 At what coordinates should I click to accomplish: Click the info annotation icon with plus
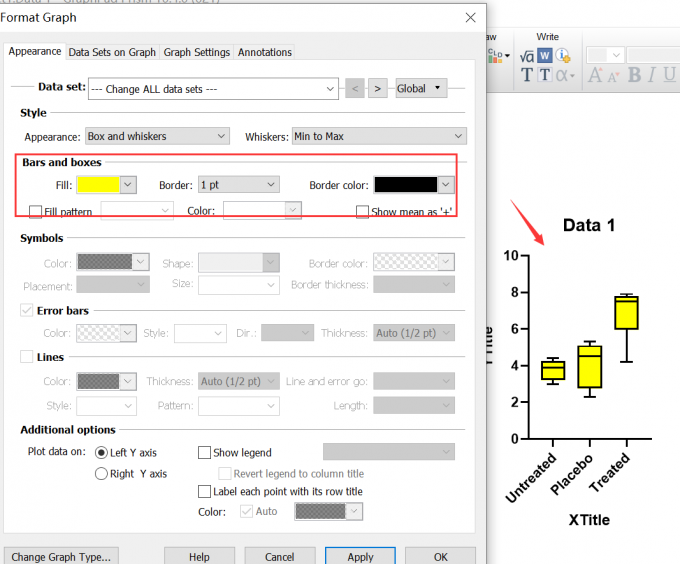coord(563,55)
